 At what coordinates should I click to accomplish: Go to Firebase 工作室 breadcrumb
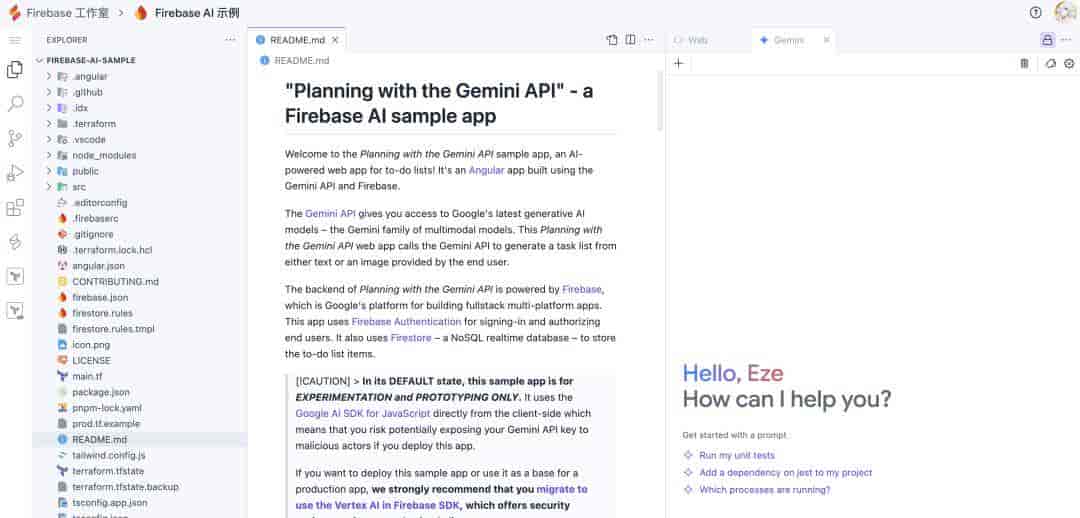click(x=68, y=13)
